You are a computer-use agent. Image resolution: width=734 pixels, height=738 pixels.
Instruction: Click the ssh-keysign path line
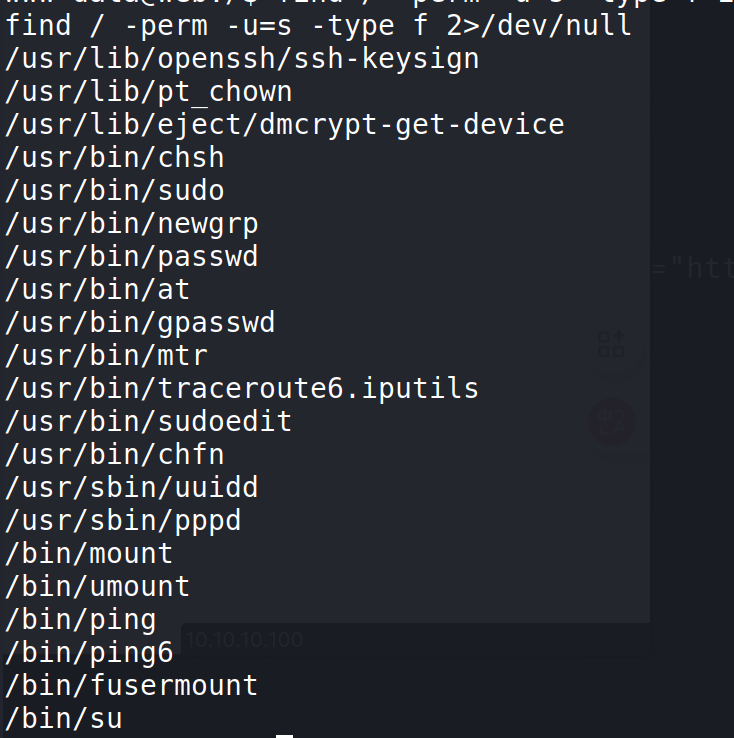(242, 59)
